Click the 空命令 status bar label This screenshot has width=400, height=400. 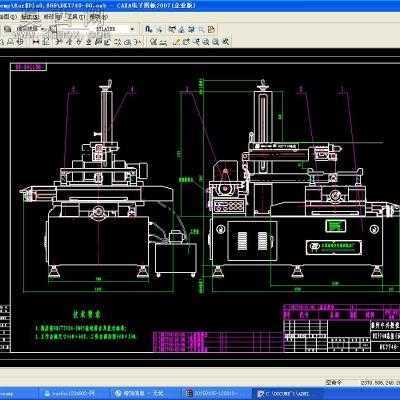334,382
